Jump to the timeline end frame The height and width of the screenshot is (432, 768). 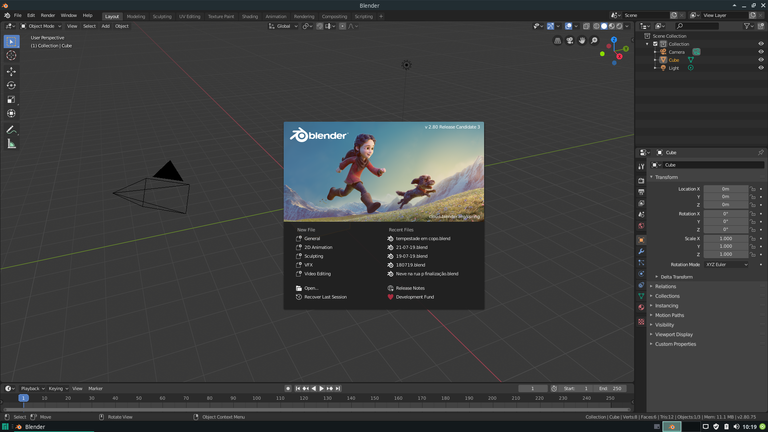pos(338,388)
